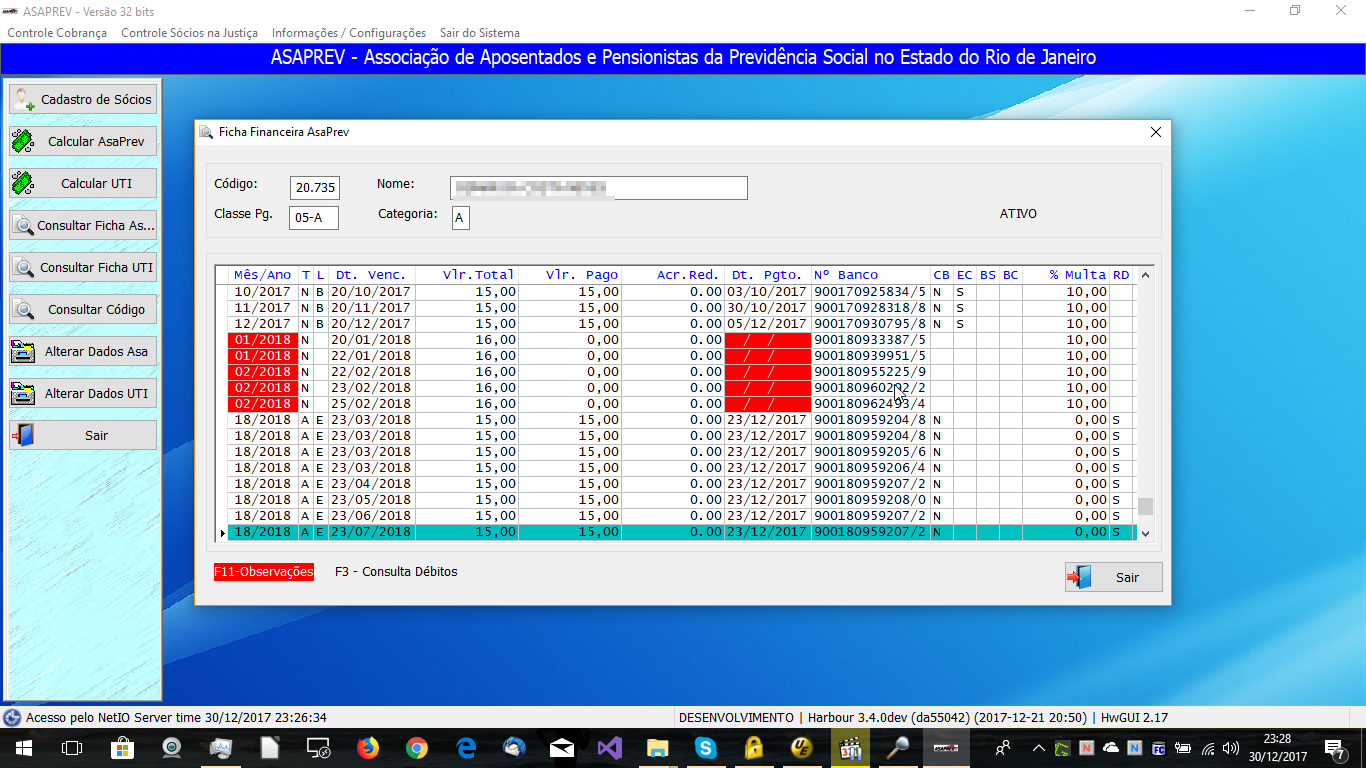Viewport: 1366px width, 768px height.
Task: Click the Consultar Ficha UTI magnifier icon
Action: (24, 268)
